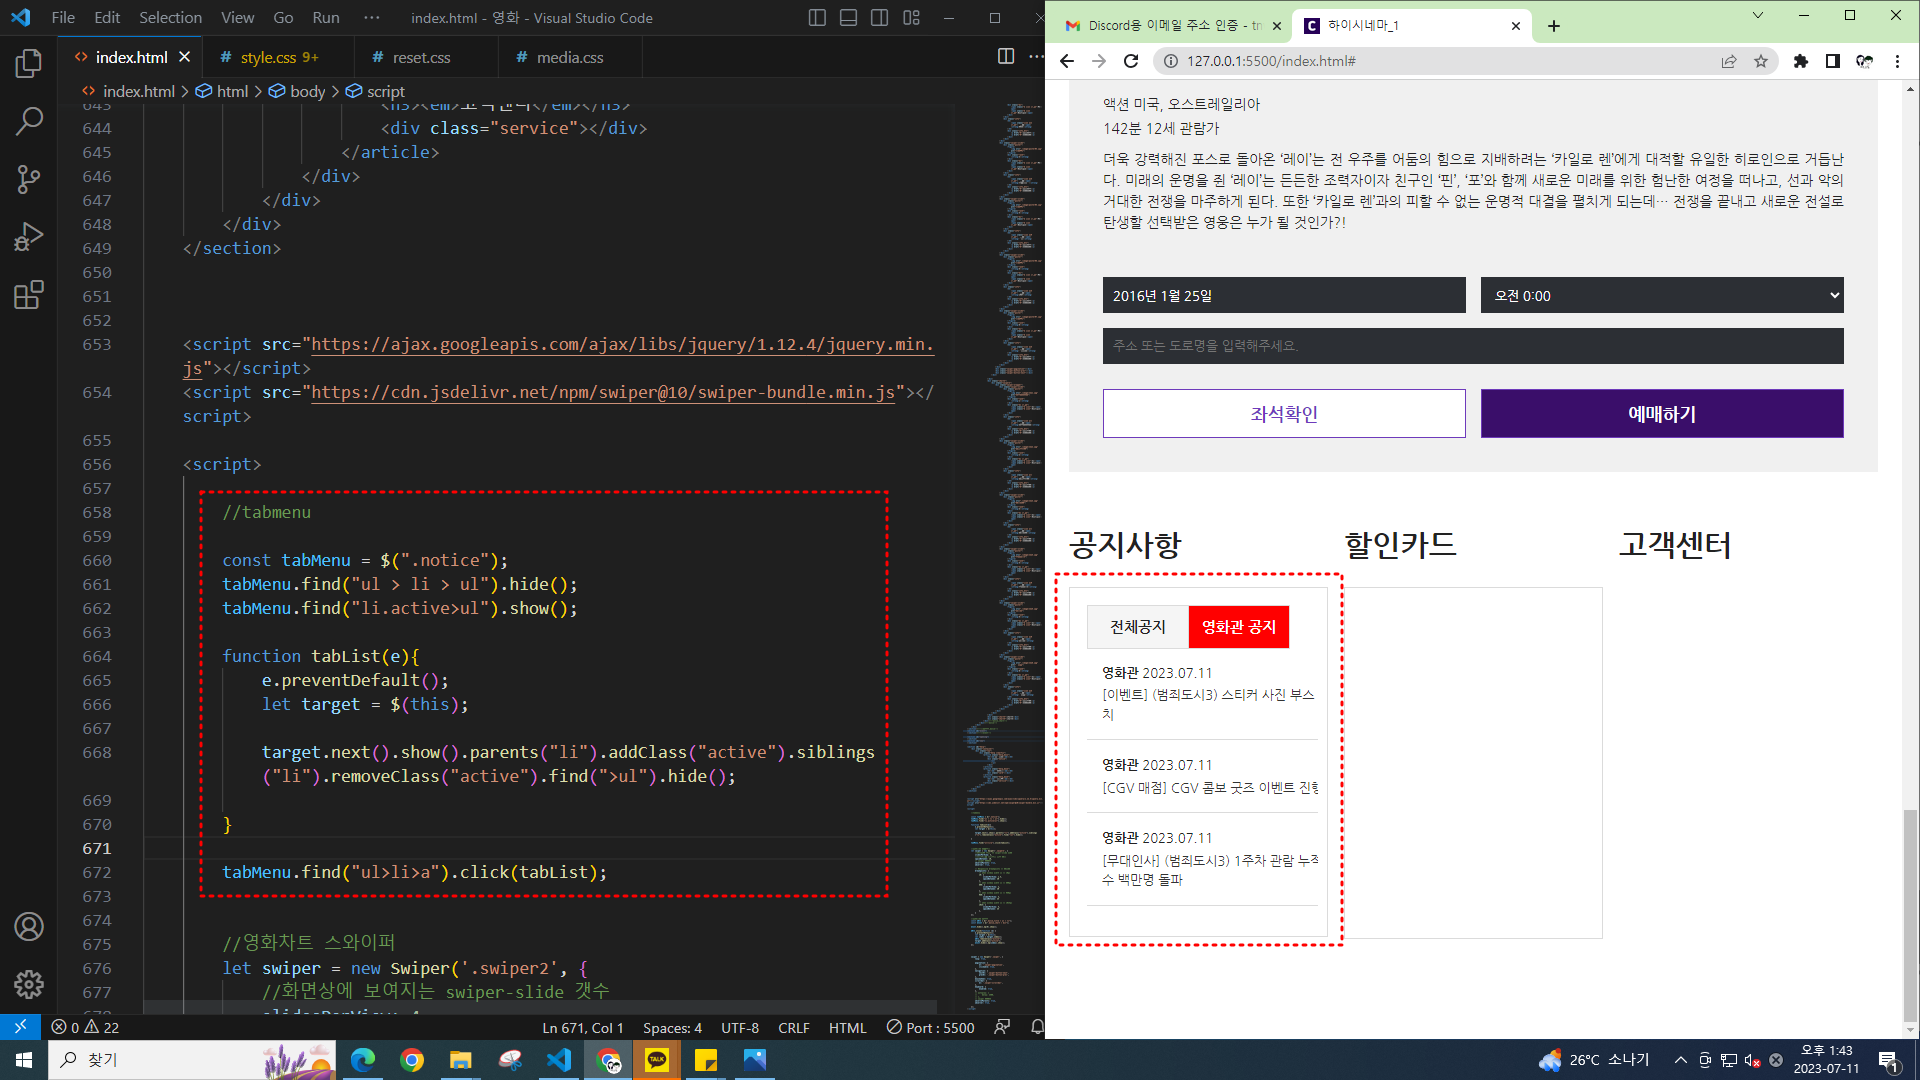Open the Extensions view

[29, 295]
